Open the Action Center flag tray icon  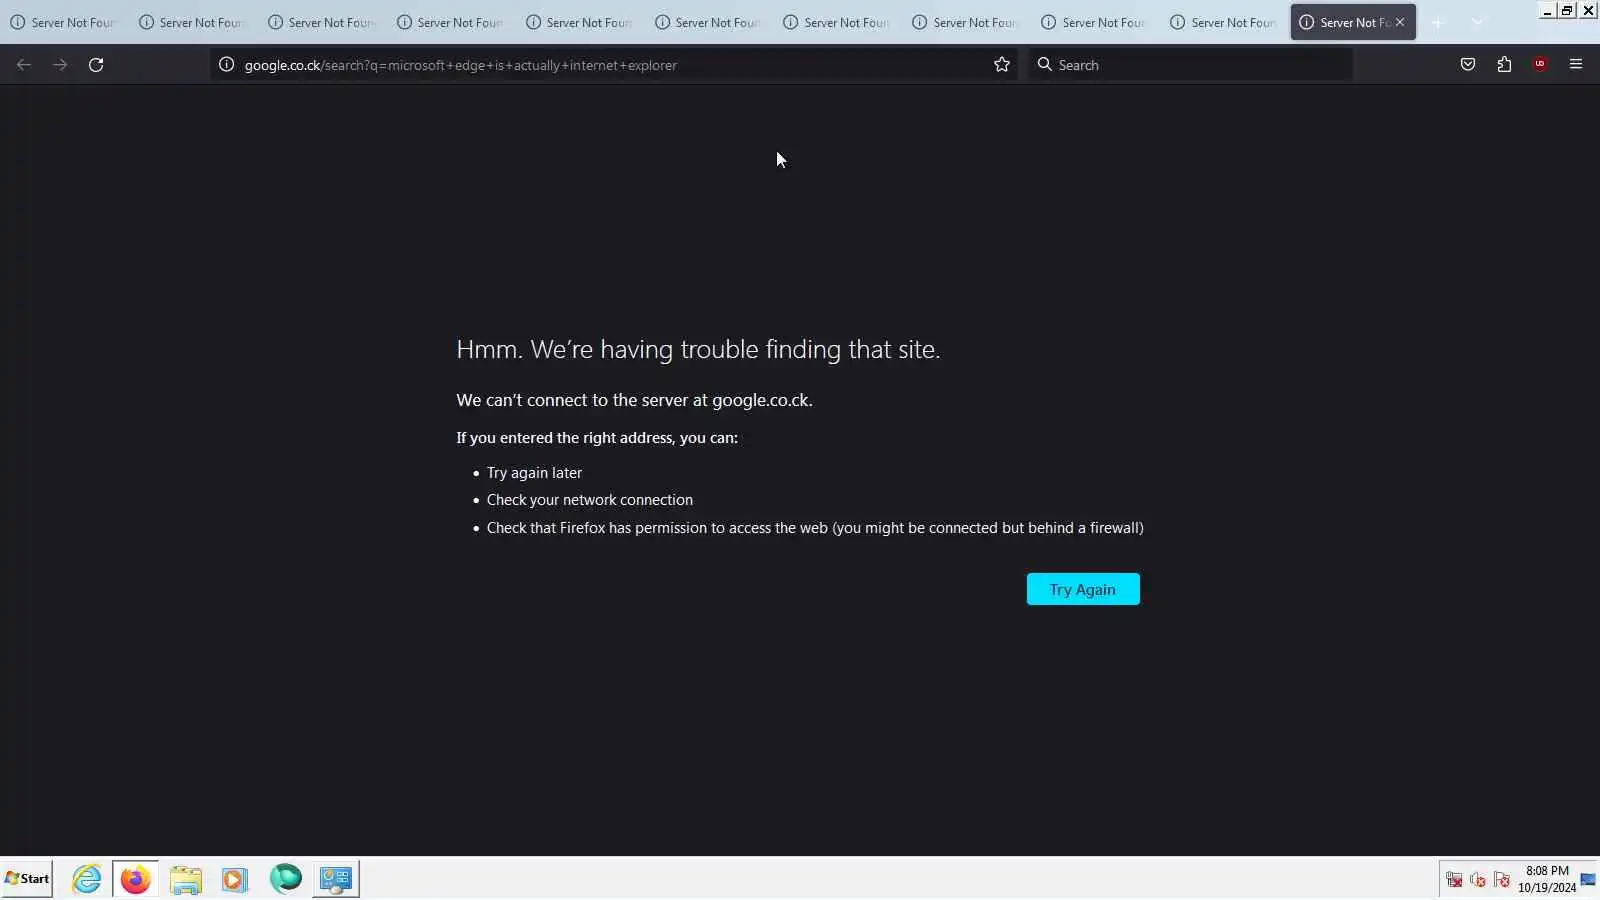click(1502, 880)
